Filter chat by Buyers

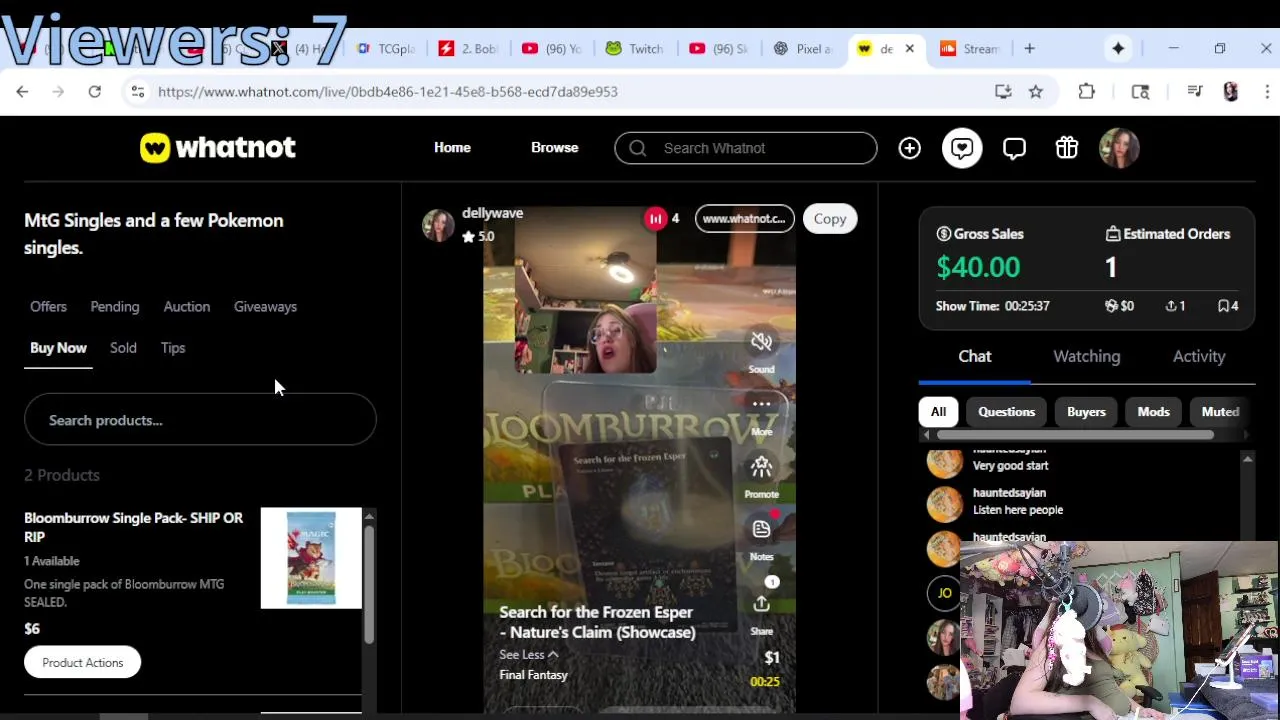pos(1086,412)
